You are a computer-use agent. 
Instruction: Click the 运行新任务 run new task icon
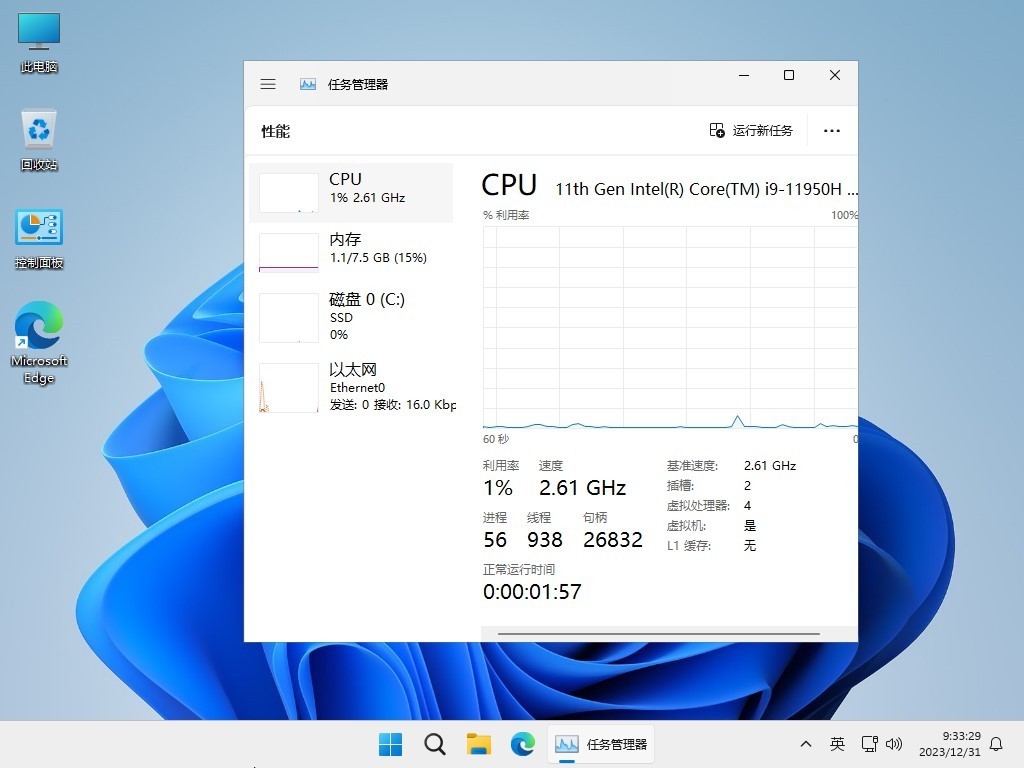(717, 130)
